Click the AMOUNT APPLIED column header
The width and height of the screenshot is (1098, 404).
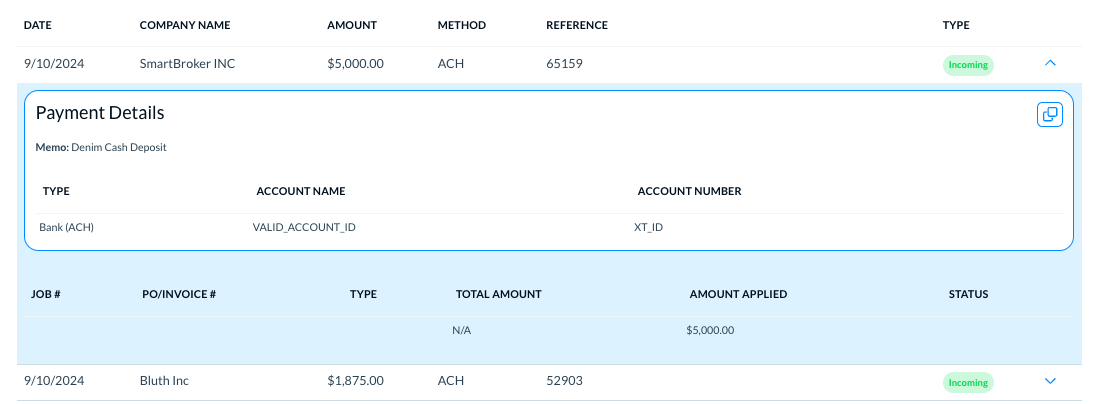(x=738, y=294)
